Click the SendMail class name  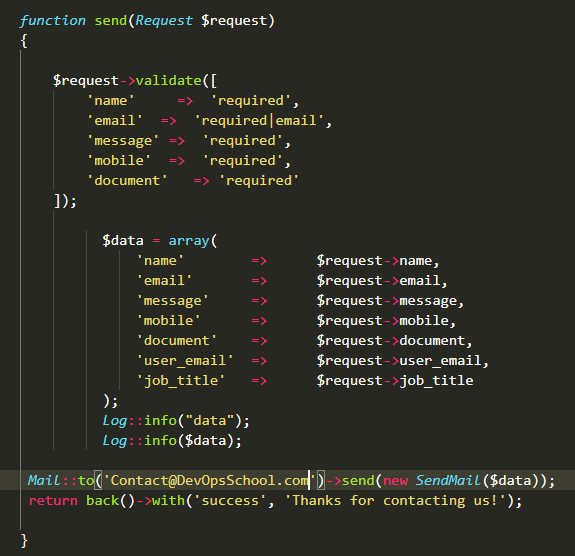[448, 480]
